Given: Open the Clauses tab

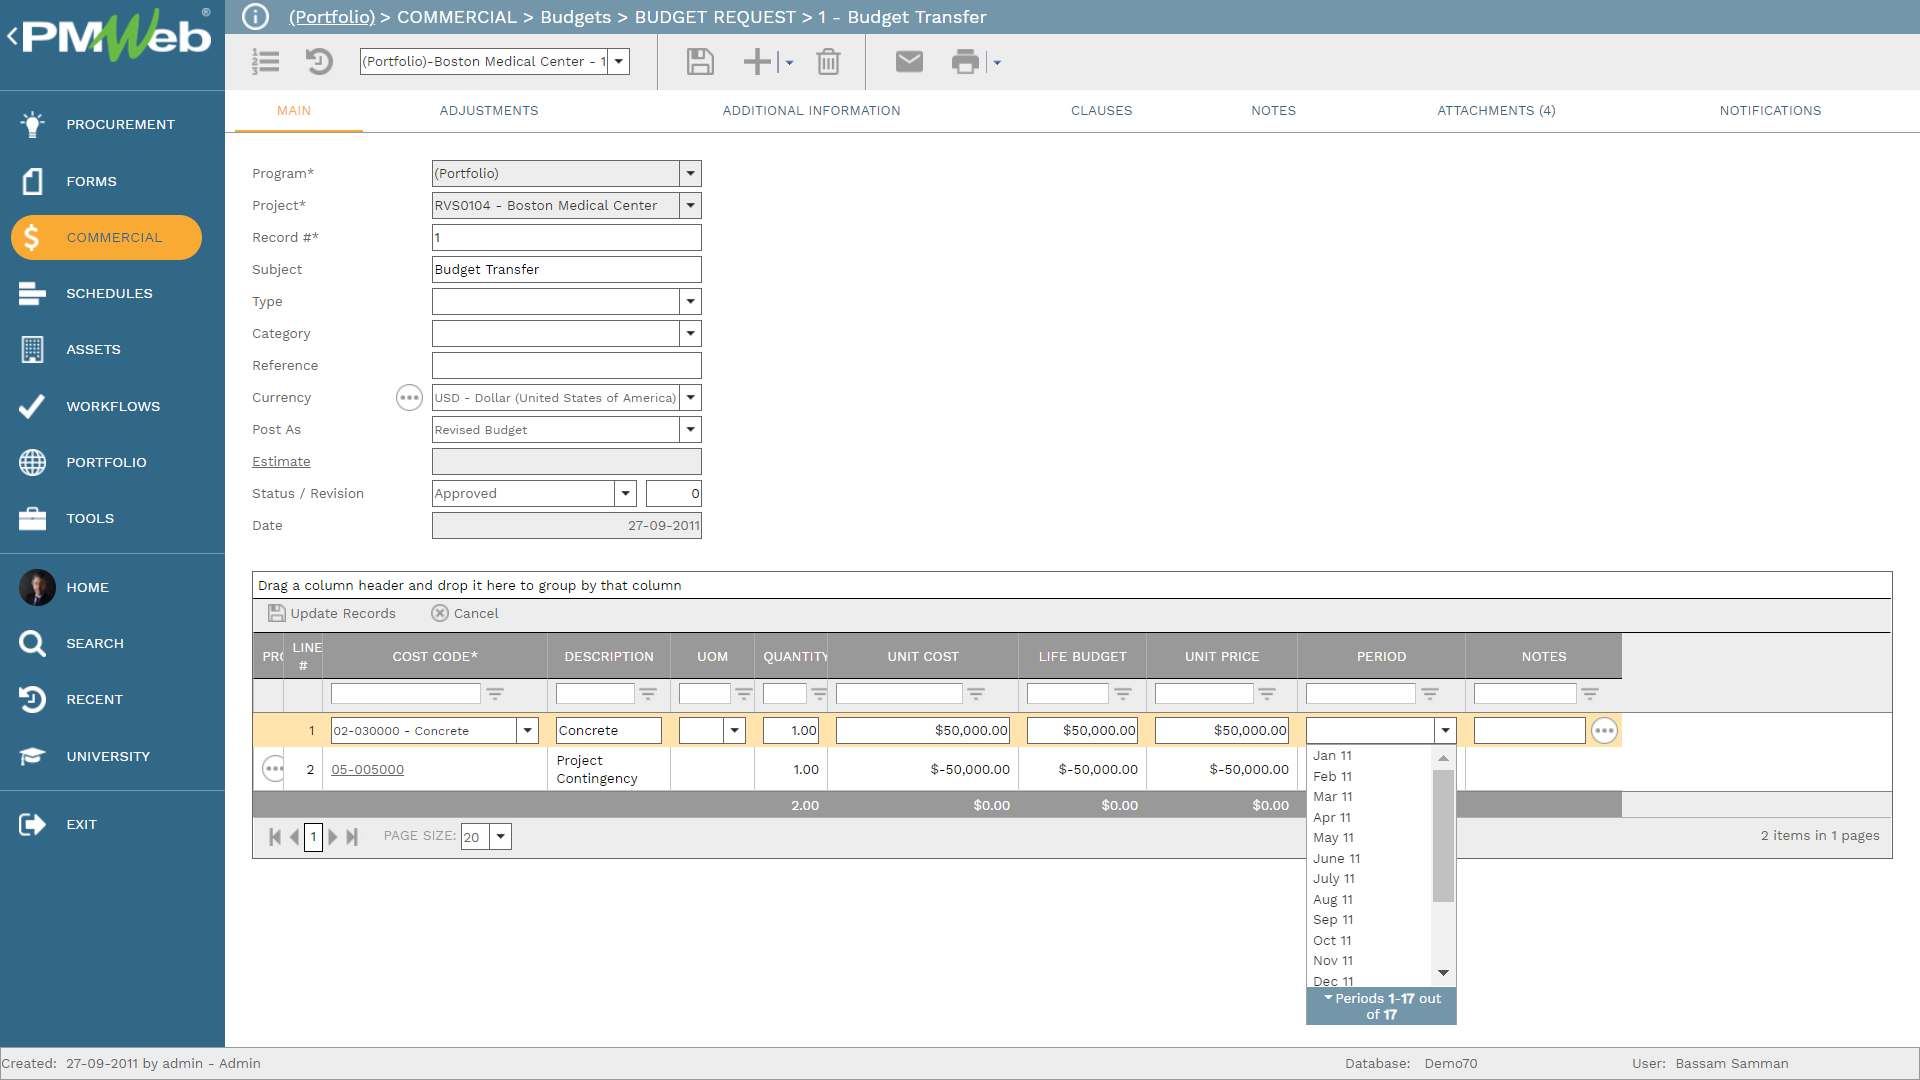Looking at the screenshot, I should [1102, 111].
